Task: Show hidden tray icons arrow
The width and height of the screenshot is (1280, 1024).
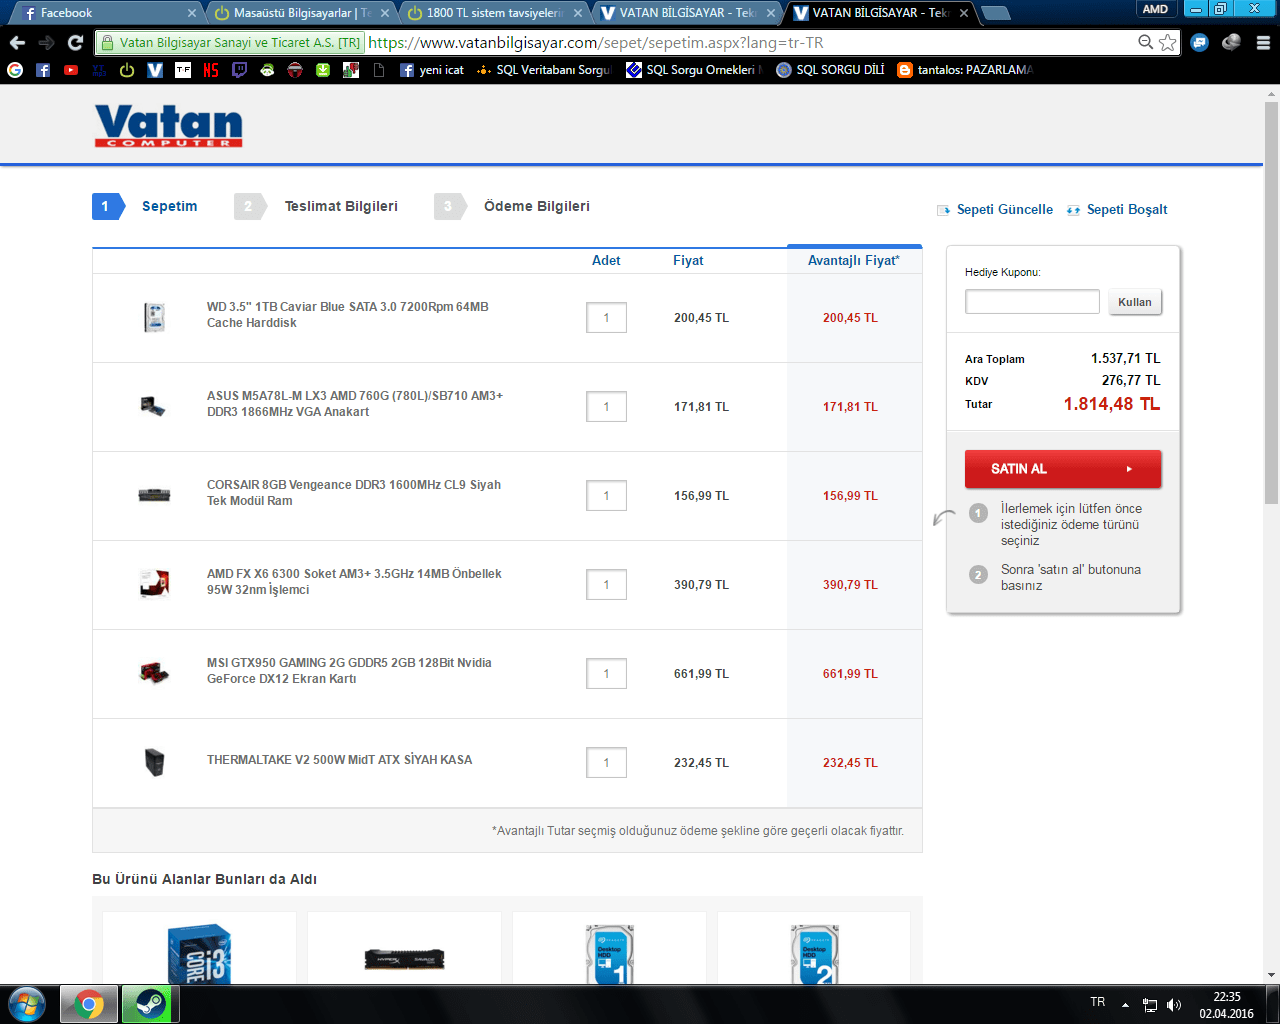Action: [1125, 1004]
